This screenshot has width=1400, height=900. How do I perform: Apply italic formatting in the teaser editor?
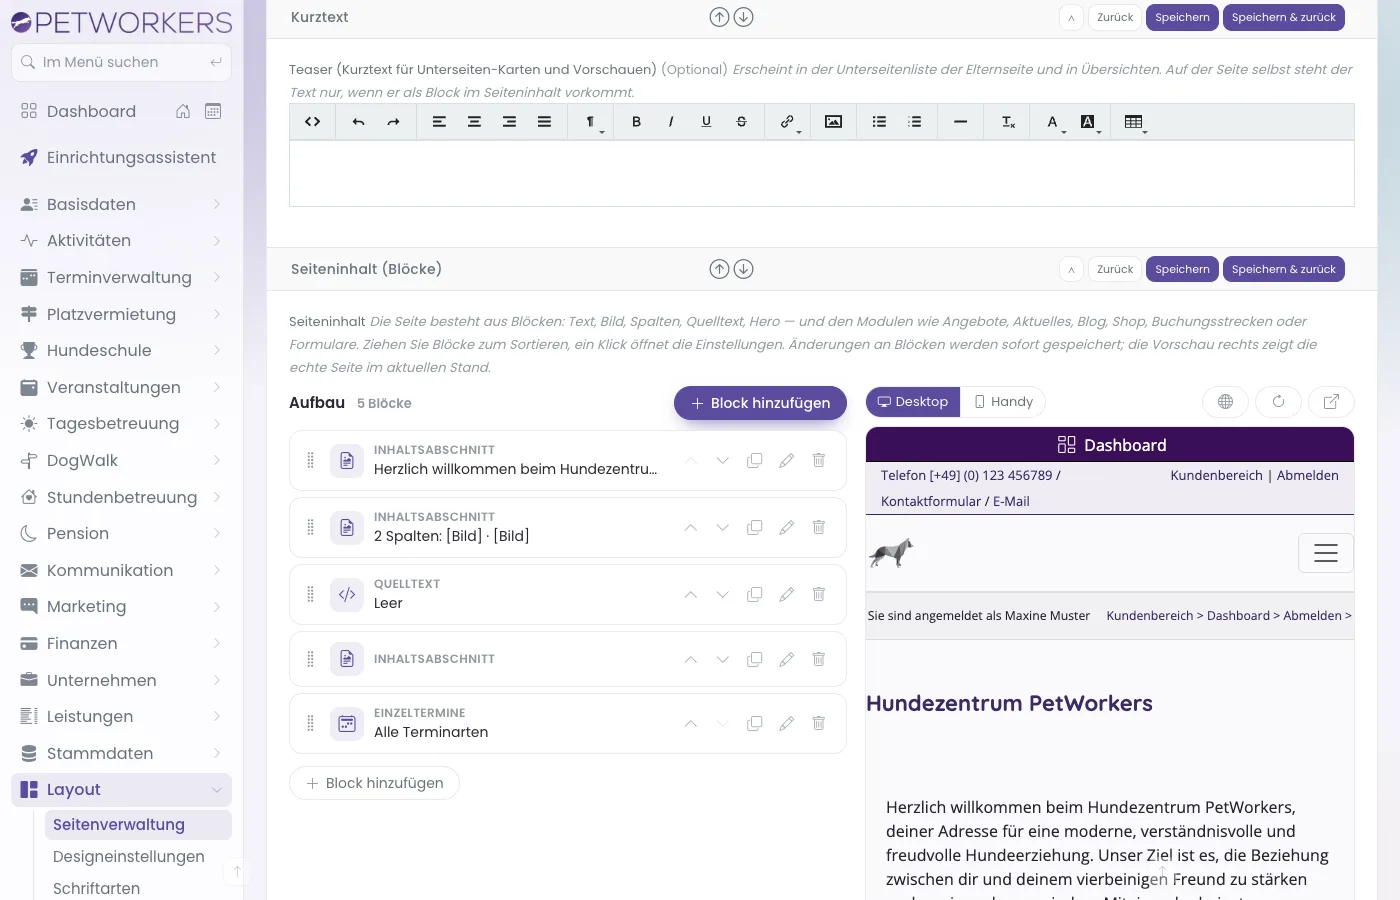click(671, 122)
